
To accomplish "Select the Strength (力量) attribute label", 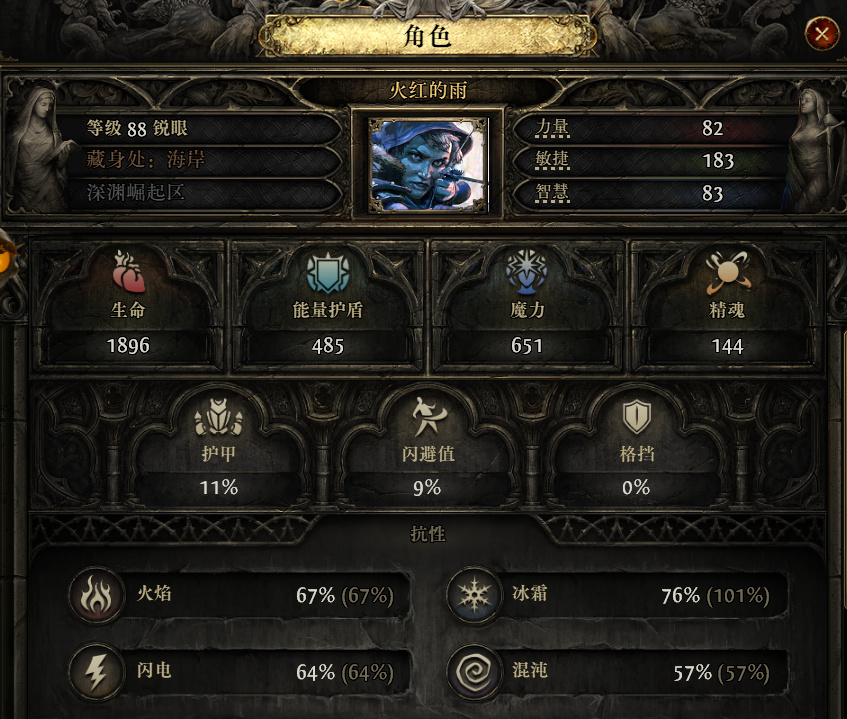I will point(552,128).
